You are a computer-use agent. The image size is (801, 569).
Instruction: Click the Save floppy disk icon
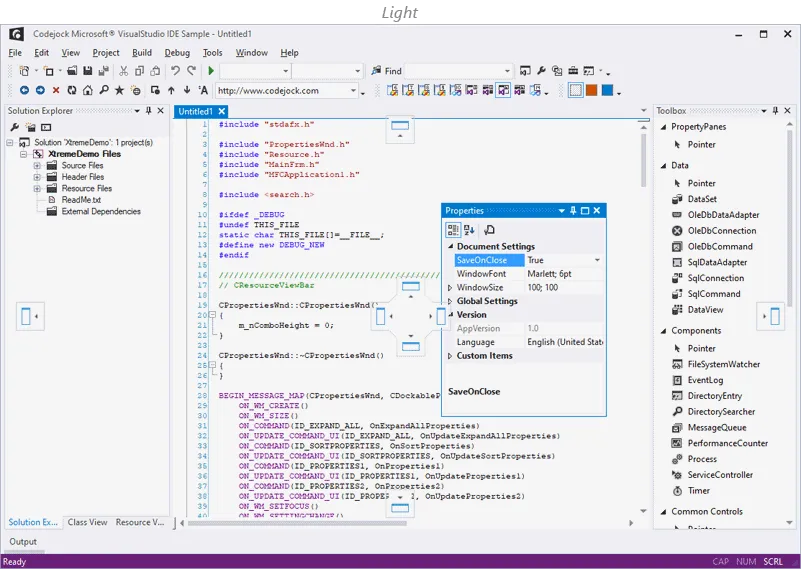click(x=88, y=71)
